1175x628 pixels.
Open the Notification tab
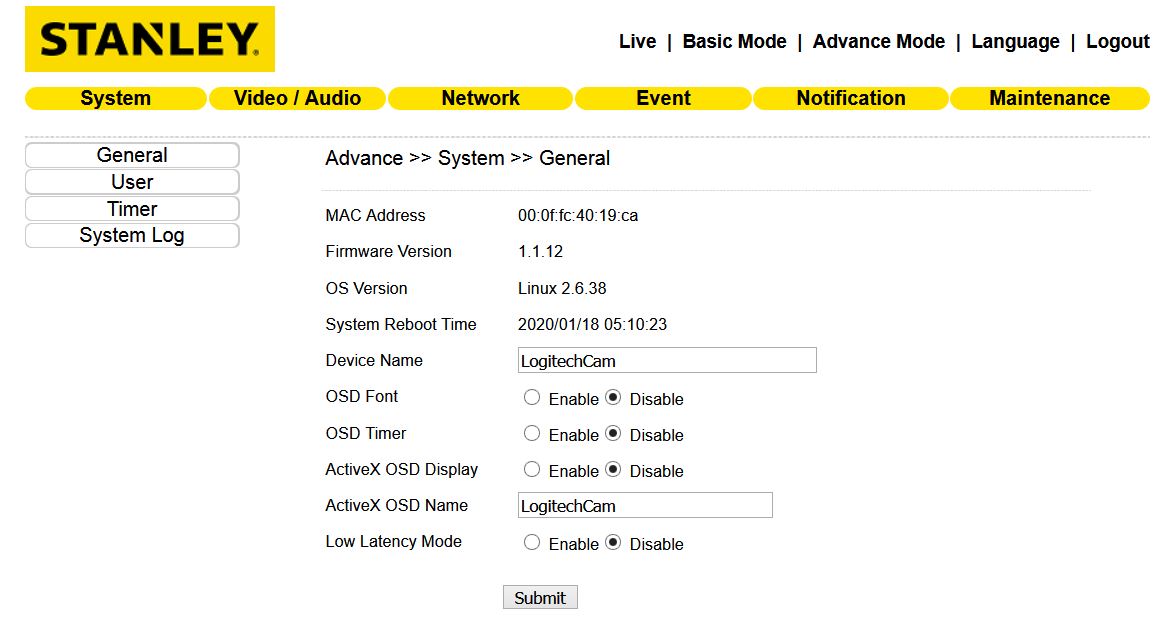coord(851,98)
